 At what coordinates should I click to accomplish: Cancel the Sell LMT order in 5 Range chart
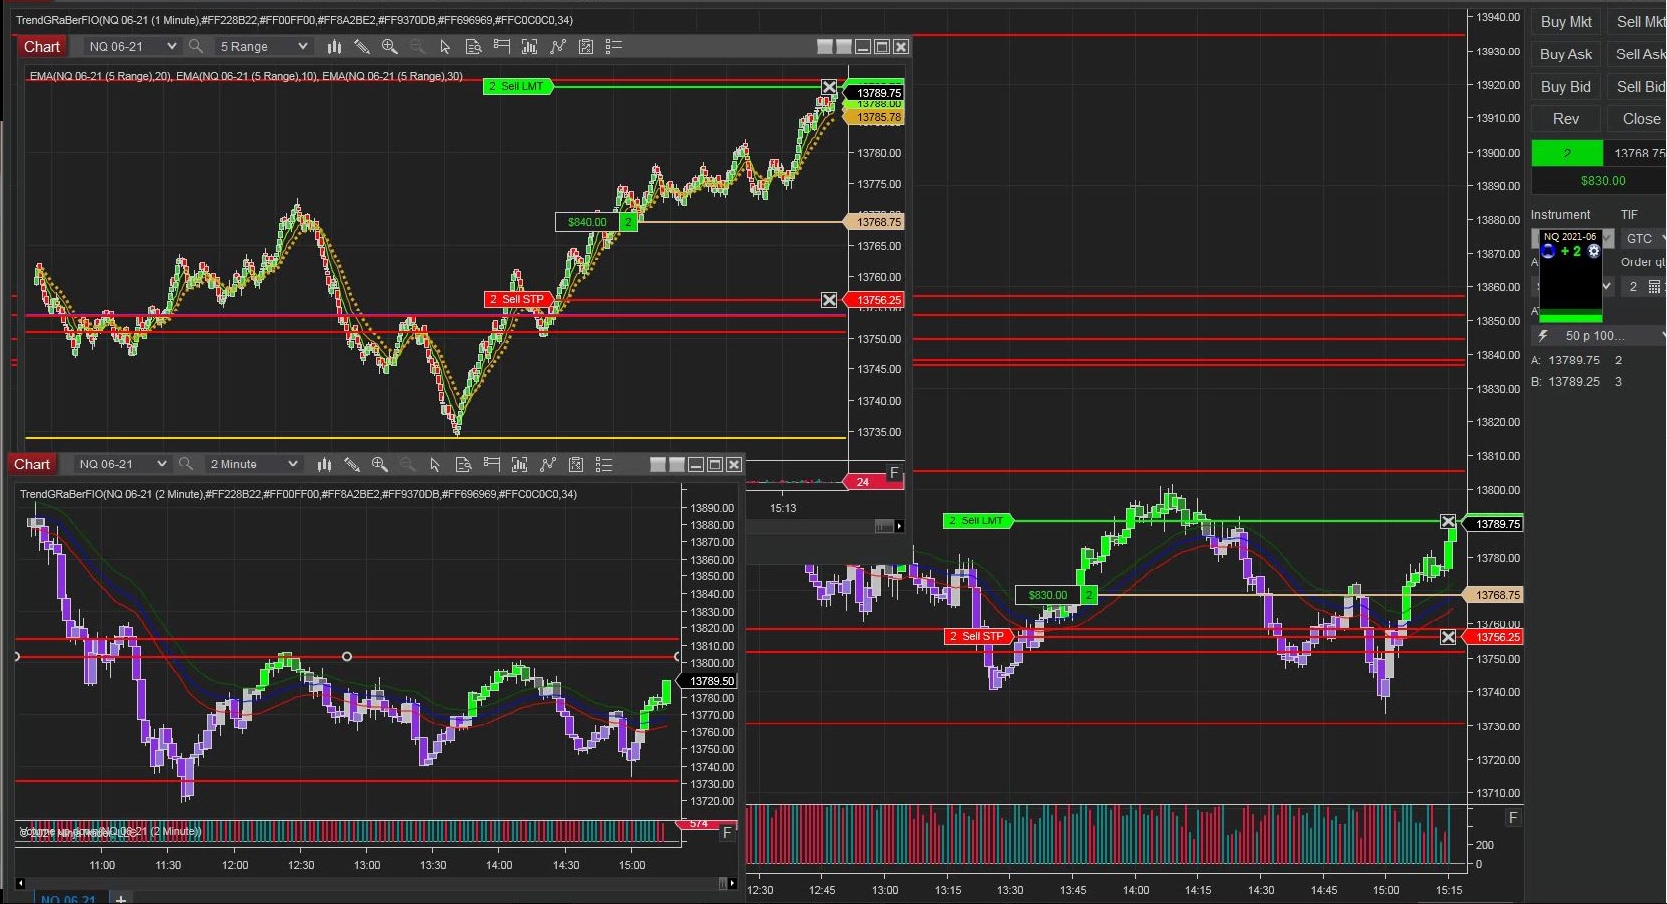point(829,87)
